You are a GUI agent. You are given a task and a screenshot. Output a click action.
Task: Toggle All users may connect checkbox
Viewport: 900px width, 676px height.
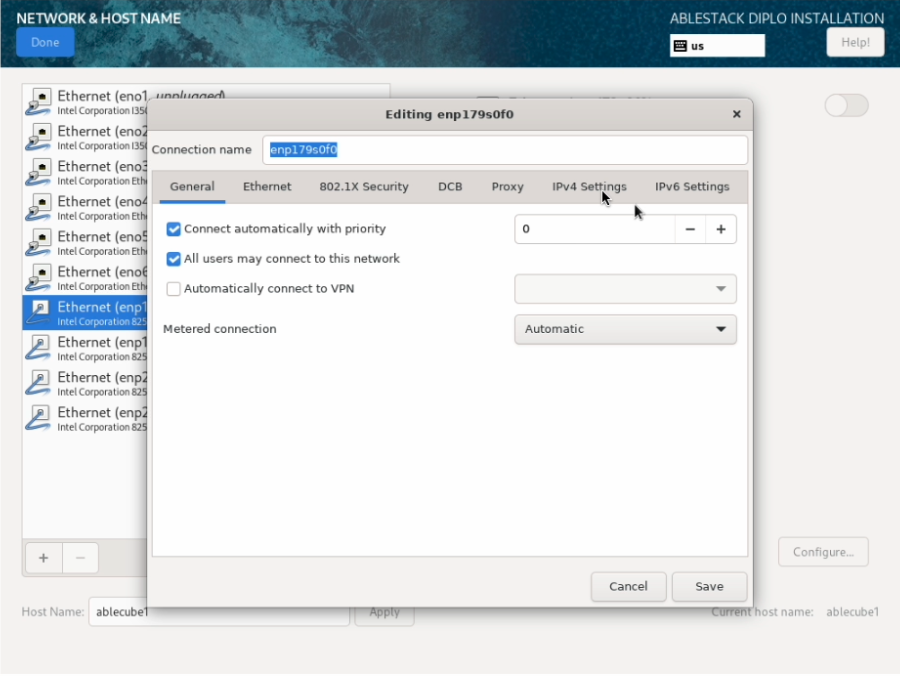click(174, 259)
